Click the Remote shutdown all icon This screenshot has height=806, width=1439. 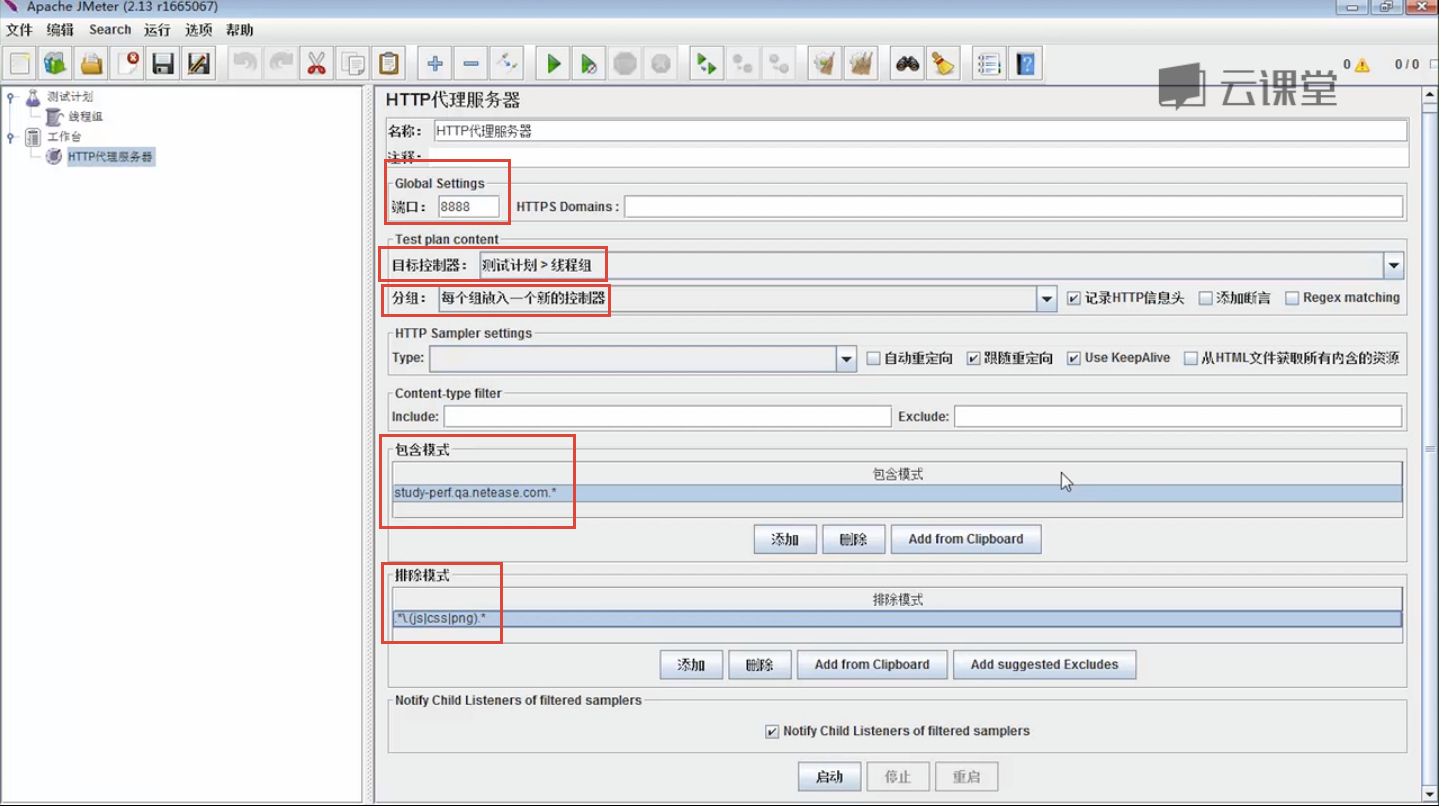779,64
